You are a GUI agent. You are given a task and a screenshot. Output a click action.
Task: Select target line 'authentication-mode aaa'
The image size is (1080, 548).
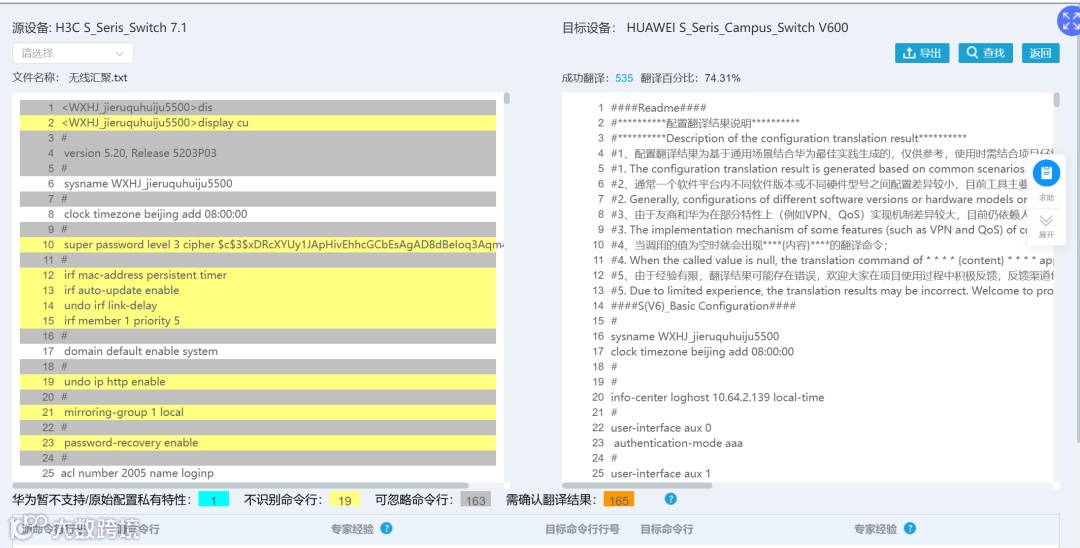click(x=678, y=443)
